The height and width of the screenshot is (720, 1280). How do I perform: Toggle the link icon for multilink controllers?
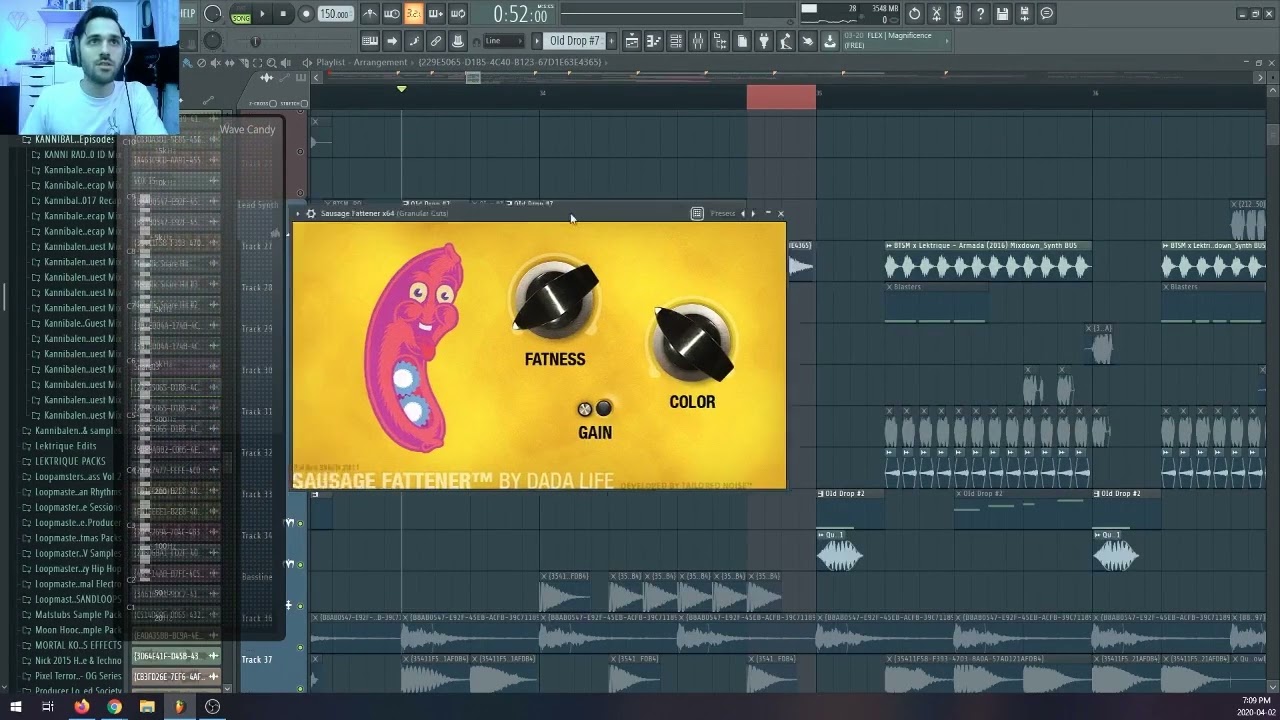(x=436, y=41)
